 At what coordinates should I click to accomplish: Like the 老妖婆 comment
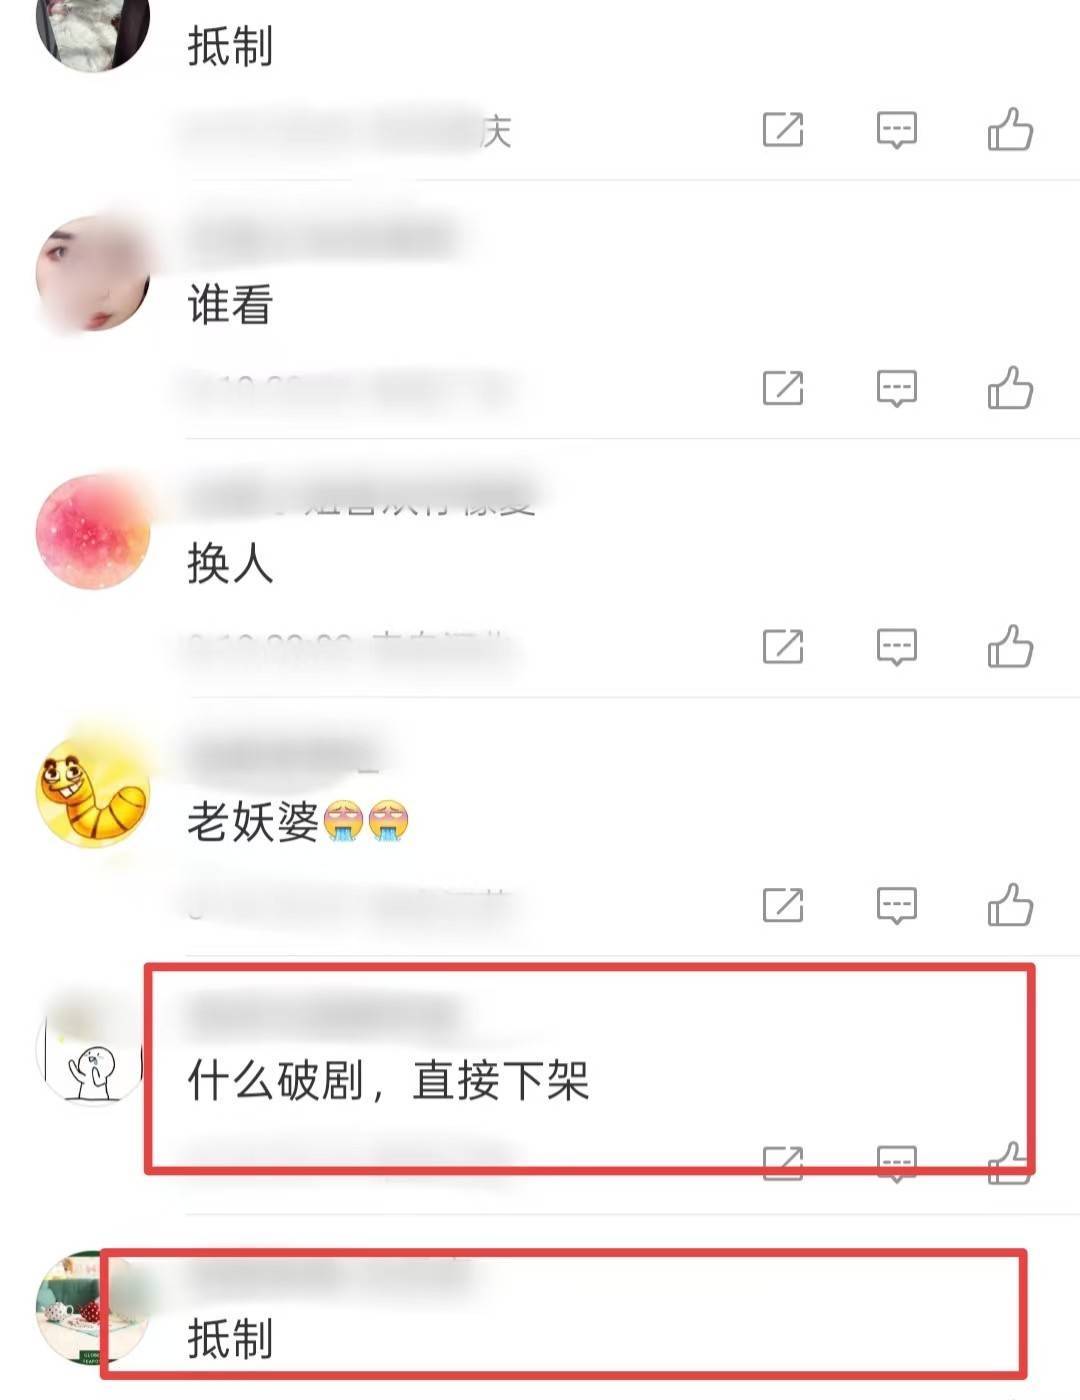pyautogui.click(x=1010, y=905)
